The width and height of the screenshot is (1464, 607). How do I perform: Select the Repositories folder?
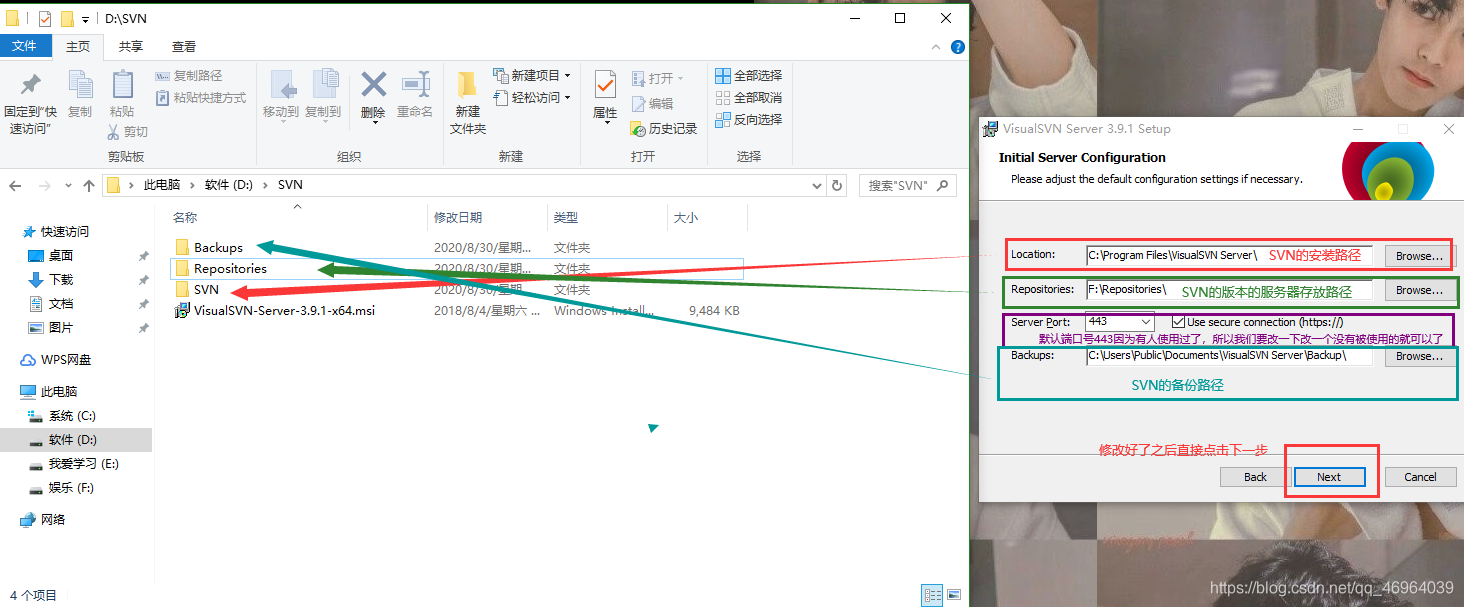230,268
